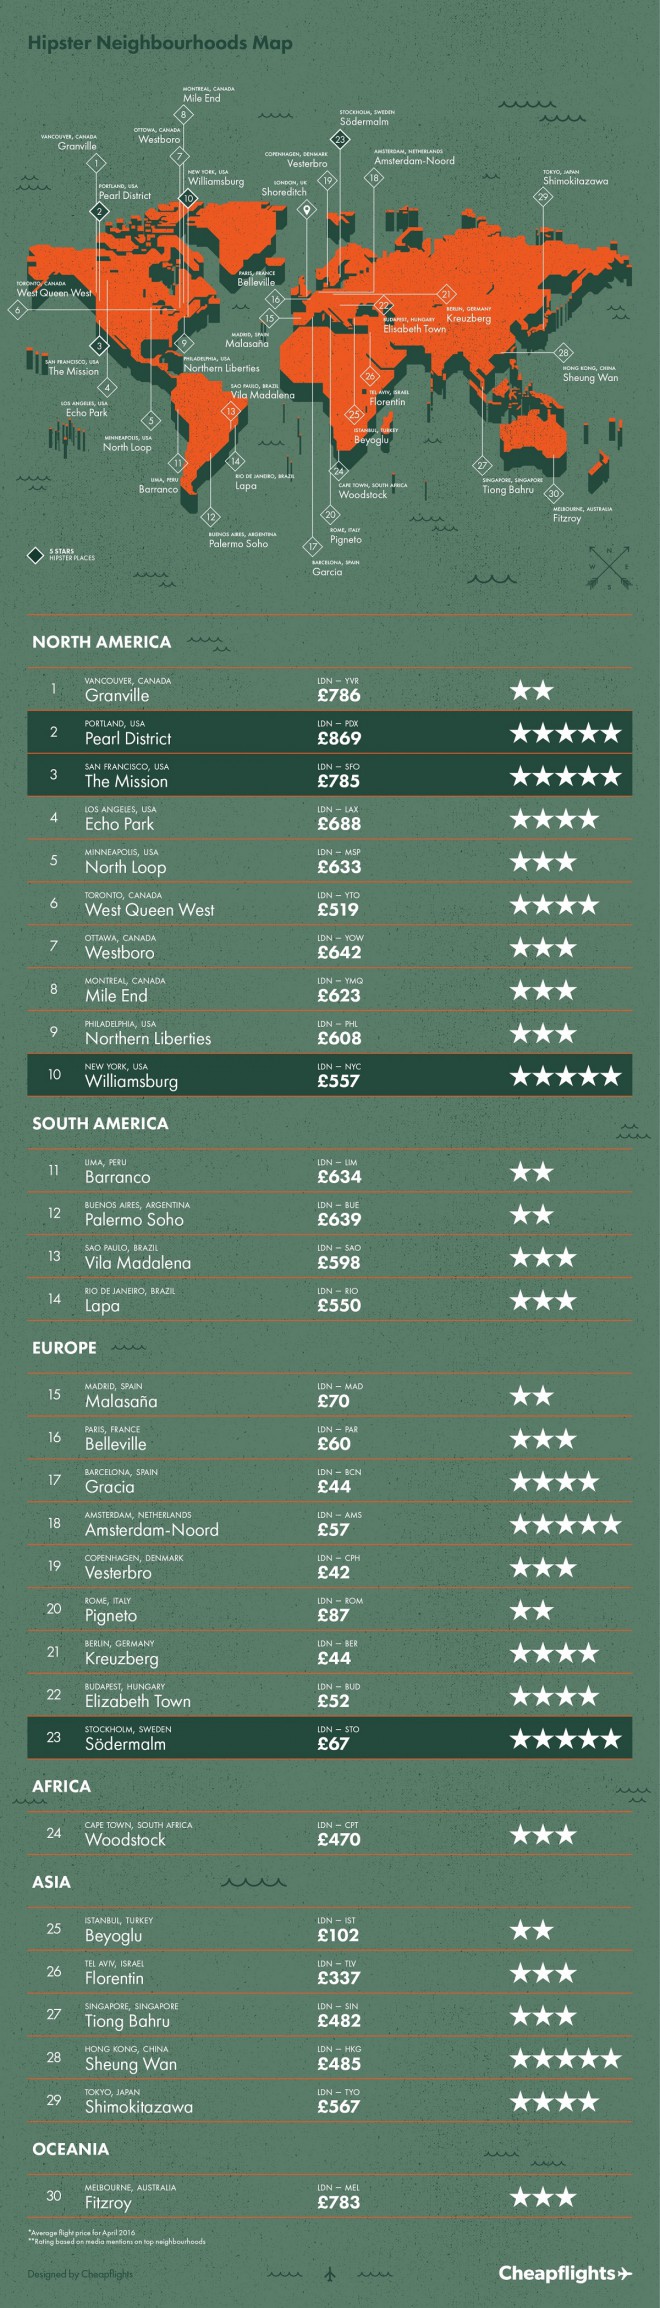The height and width of the screenshot is (2308, 660).
Task: Click the compass rose icon
Action: 609,566
